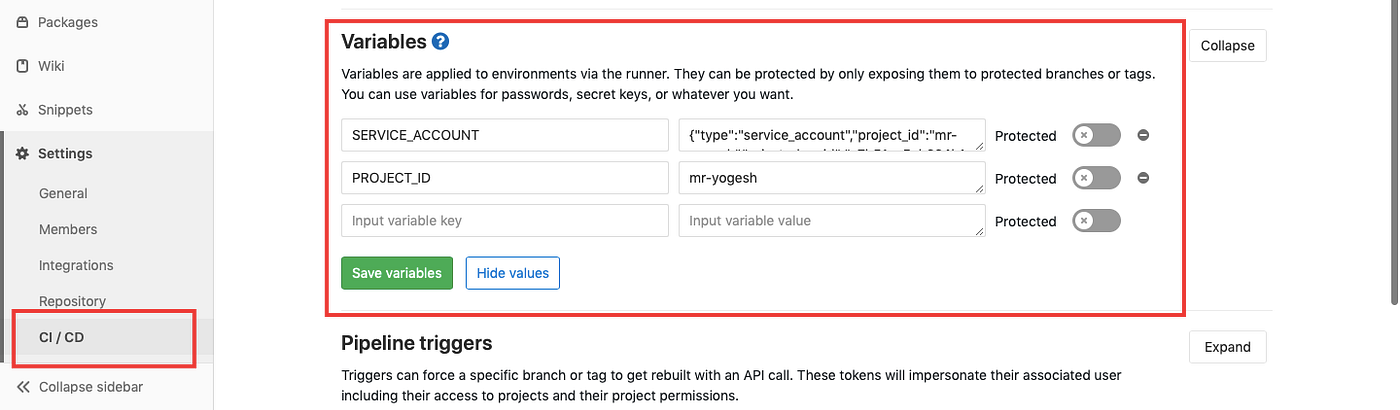Click the Hide values button
Screen dimensions: 1400x410
tap(513, 273)
